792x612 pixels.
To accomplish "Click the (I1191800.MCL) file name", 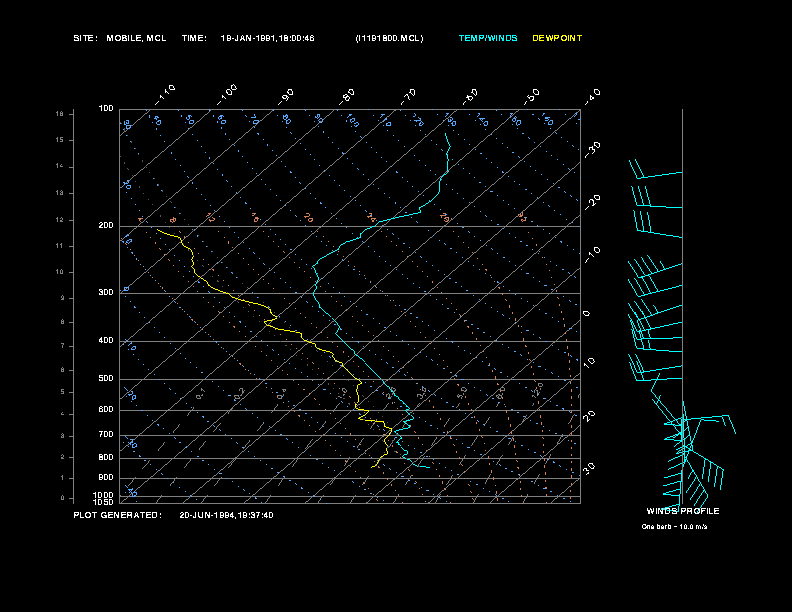I will 389,38.
